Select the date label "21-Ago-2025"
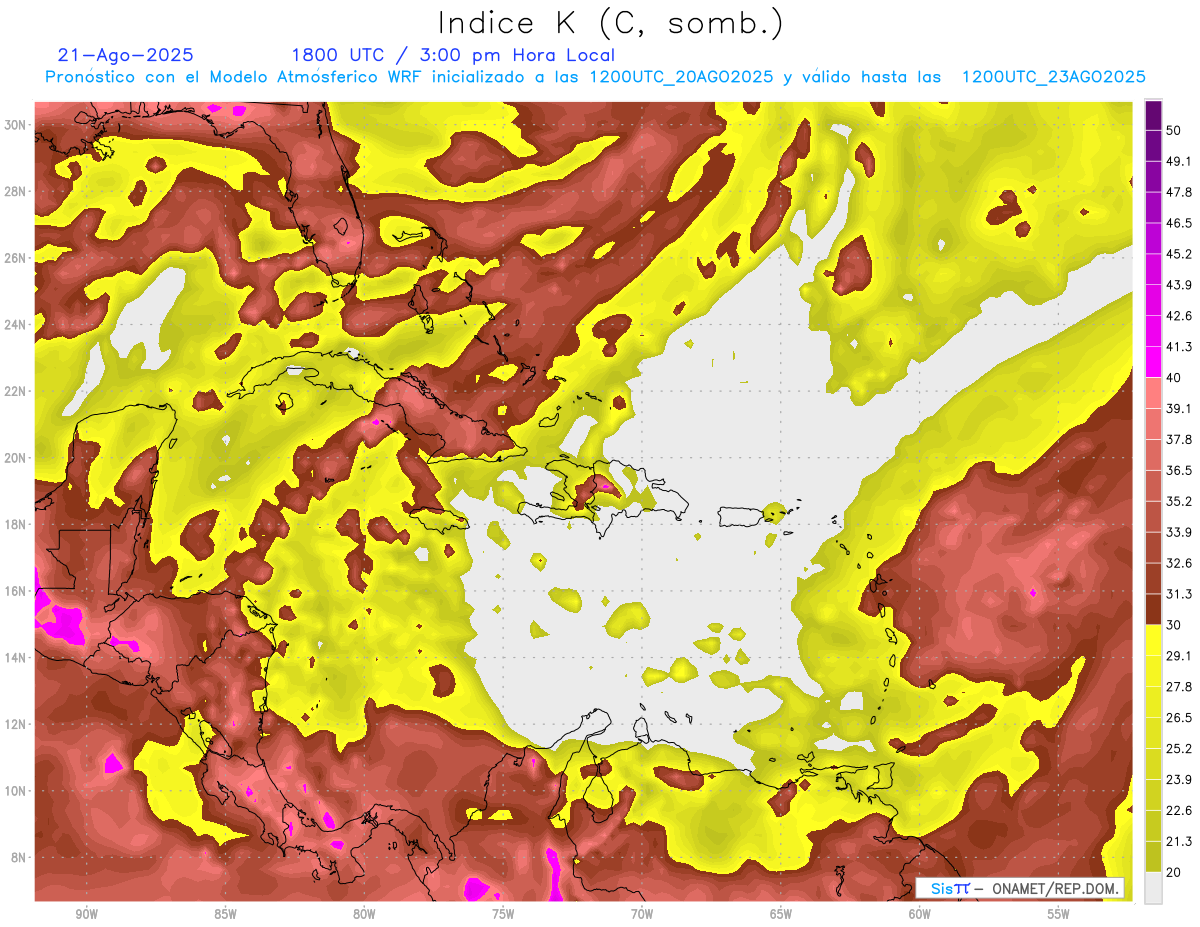 click(126, 55)
